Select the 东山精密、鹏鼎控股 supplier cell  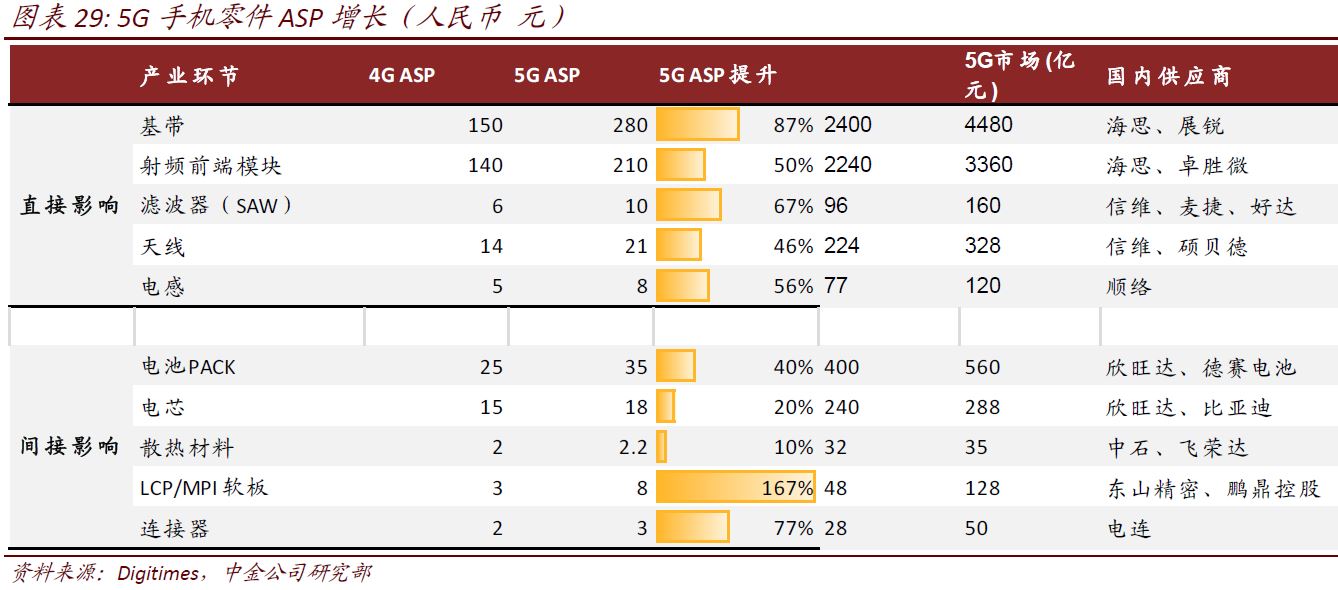[x=1213, y=488]
